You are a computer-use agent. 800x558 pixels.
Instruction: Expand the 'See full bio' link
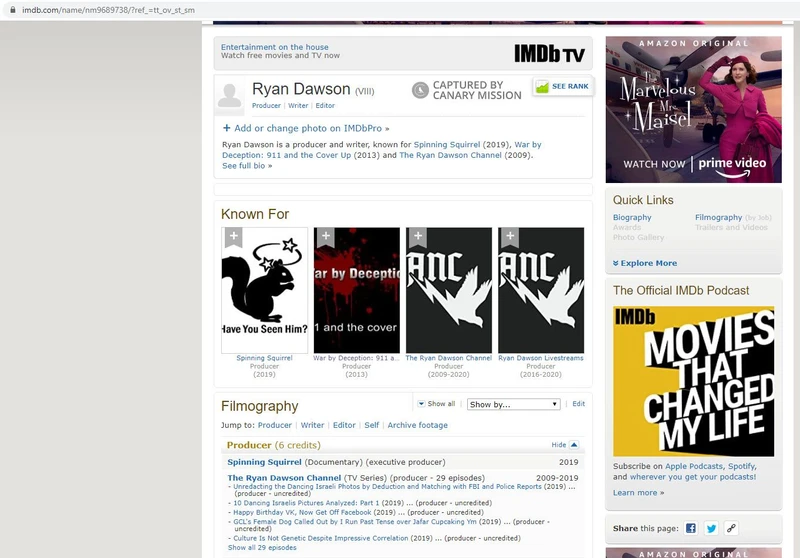click(247, 166)
